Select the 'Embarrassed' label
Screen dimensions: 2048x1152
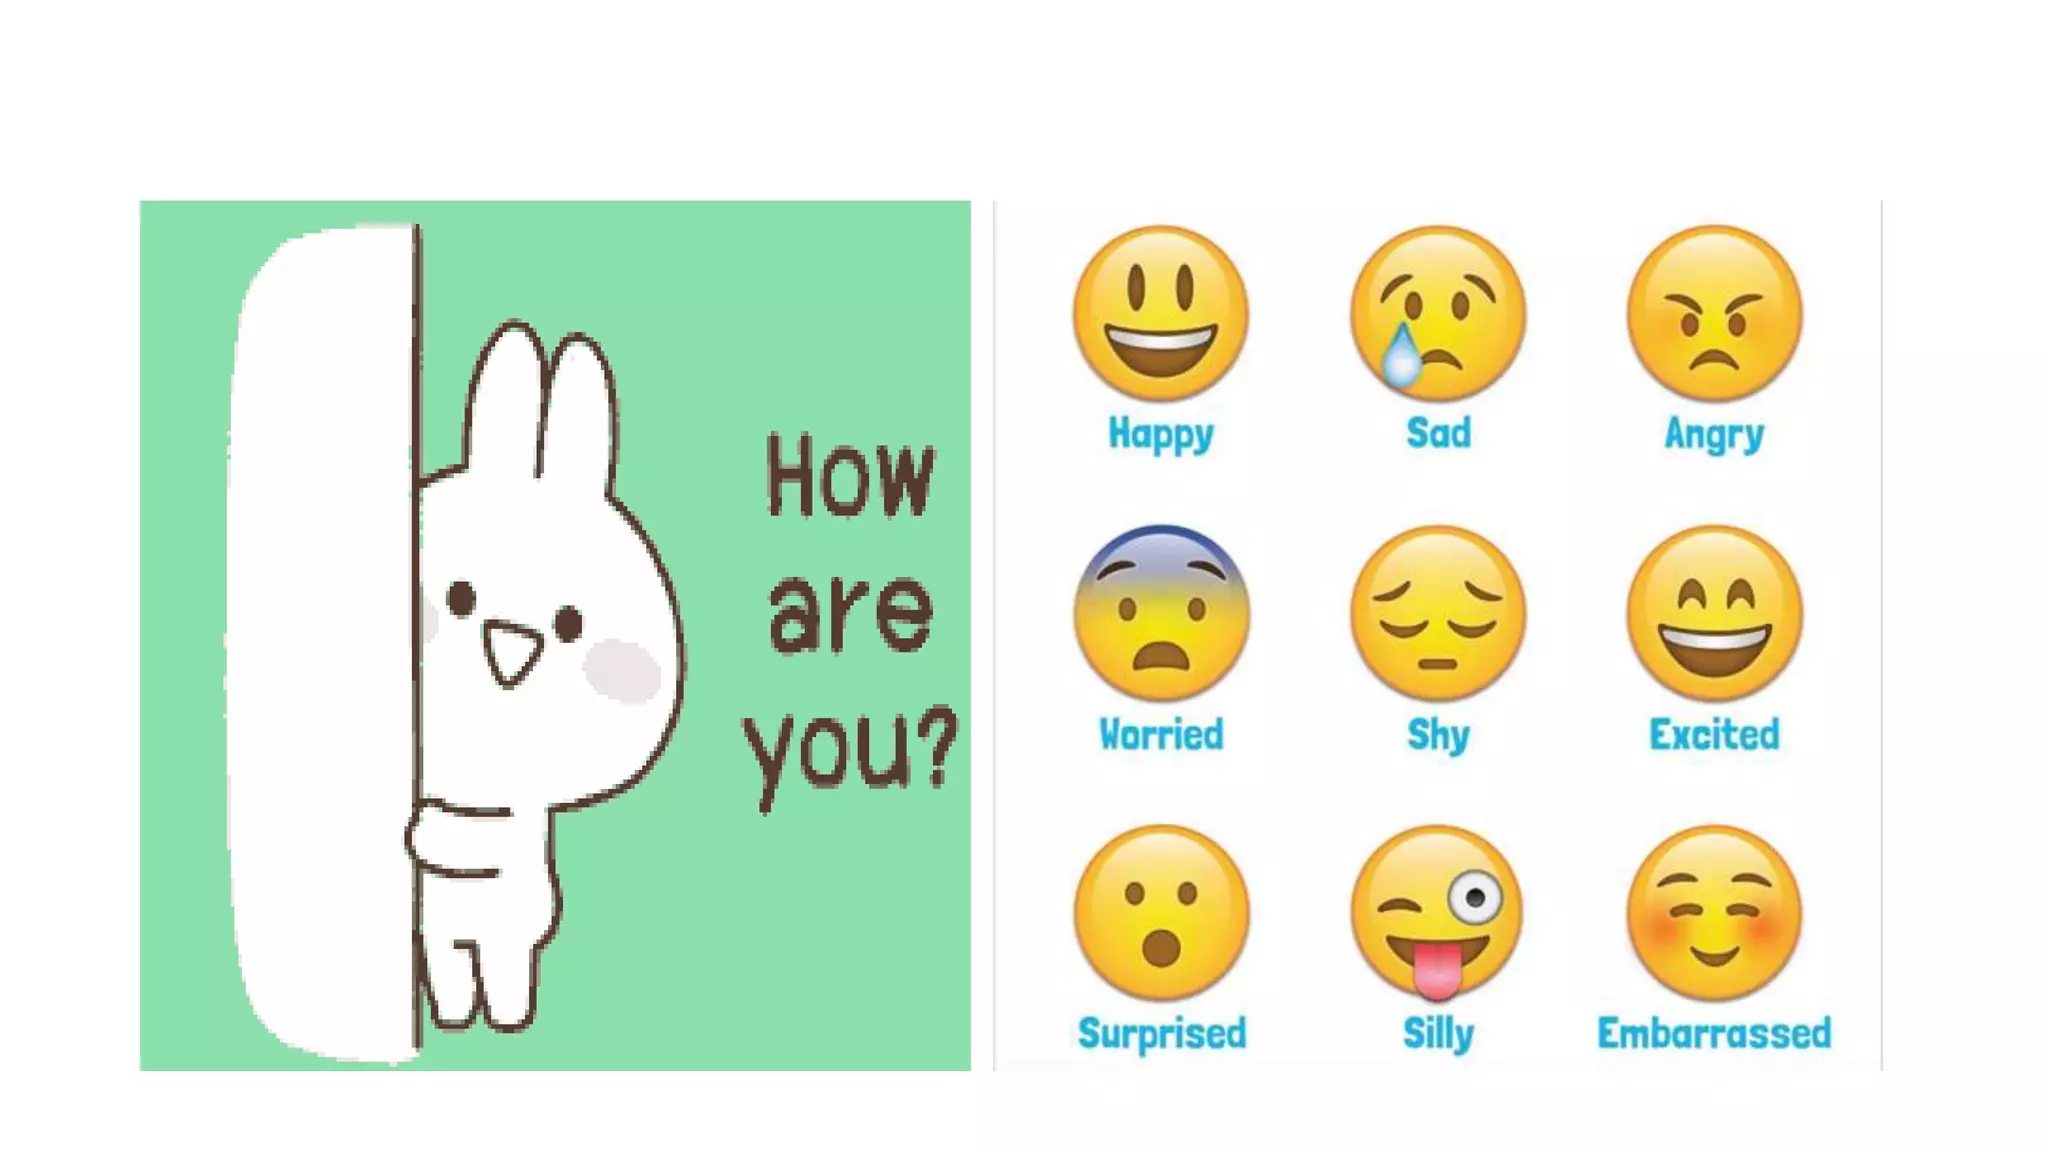point(1714,1033)
